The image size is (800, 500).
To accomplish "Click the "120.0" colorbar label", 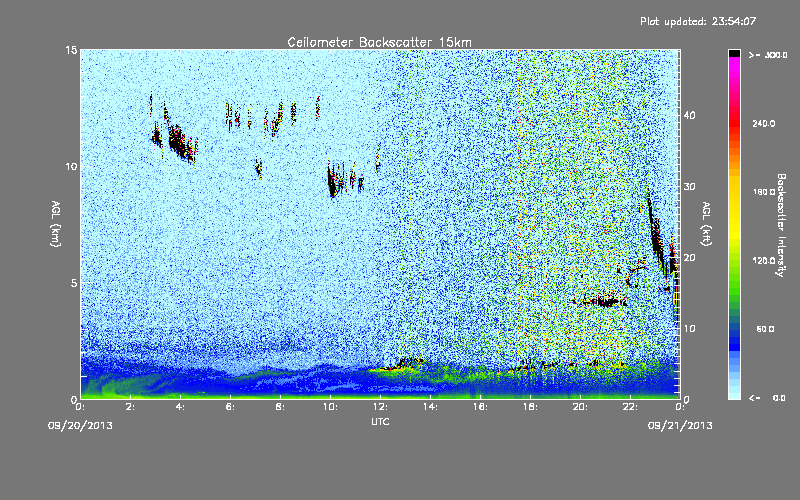I will [764, 260].
